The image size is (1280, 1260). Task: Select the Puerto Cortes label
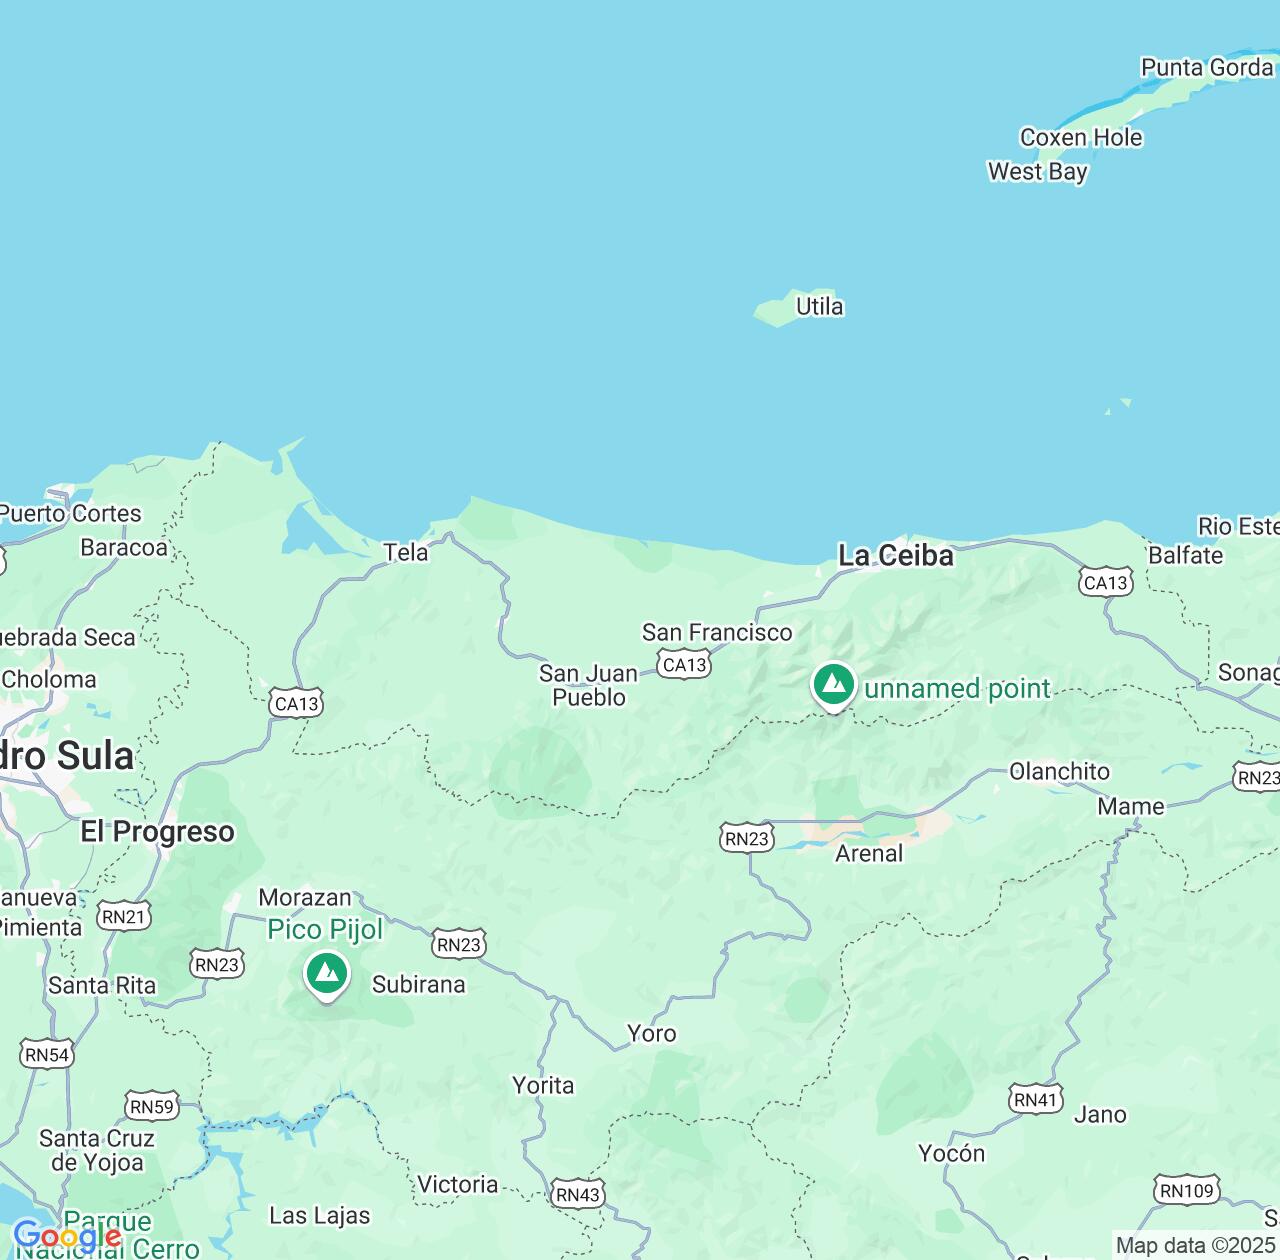[x=70, y=513]
